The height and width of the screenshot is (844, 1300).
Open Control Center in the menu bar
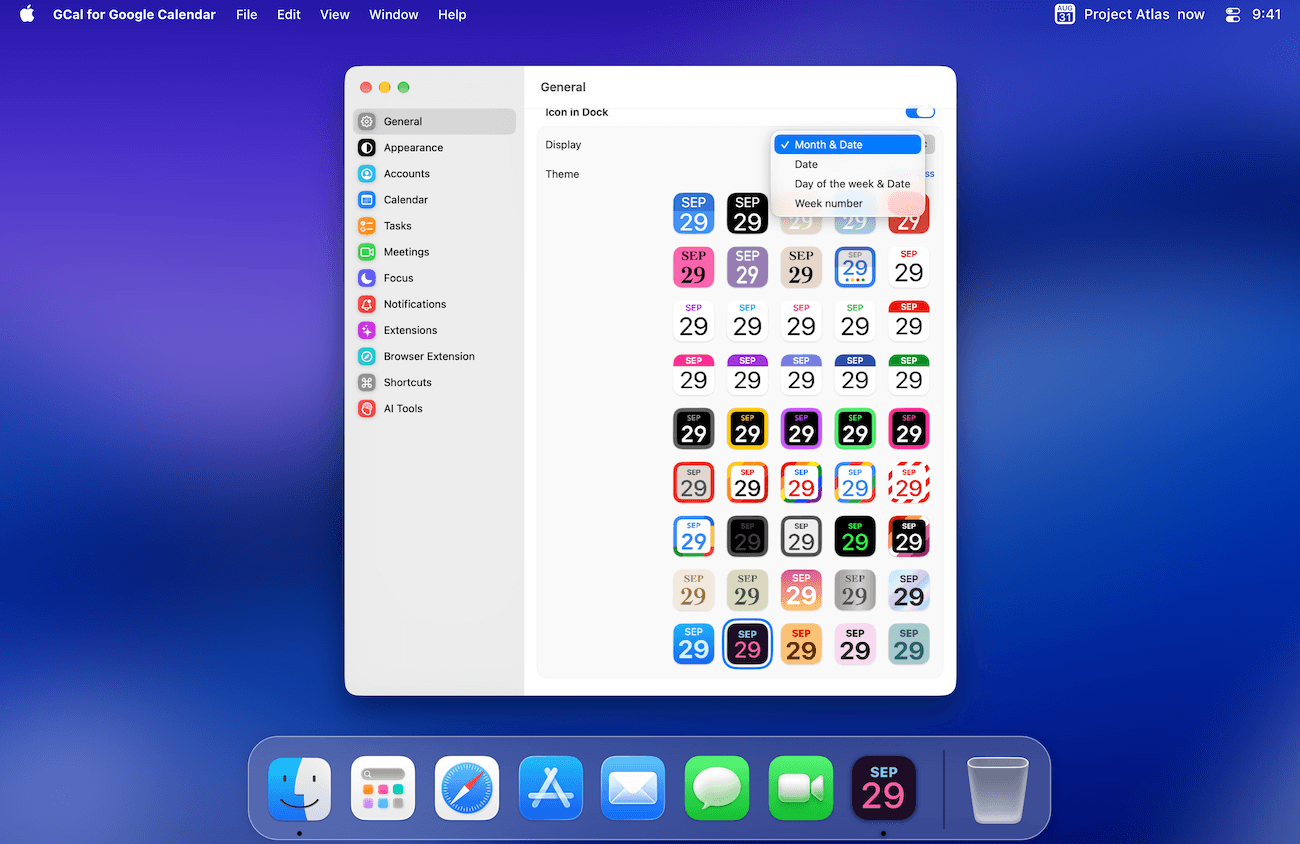pos(1232,14)
